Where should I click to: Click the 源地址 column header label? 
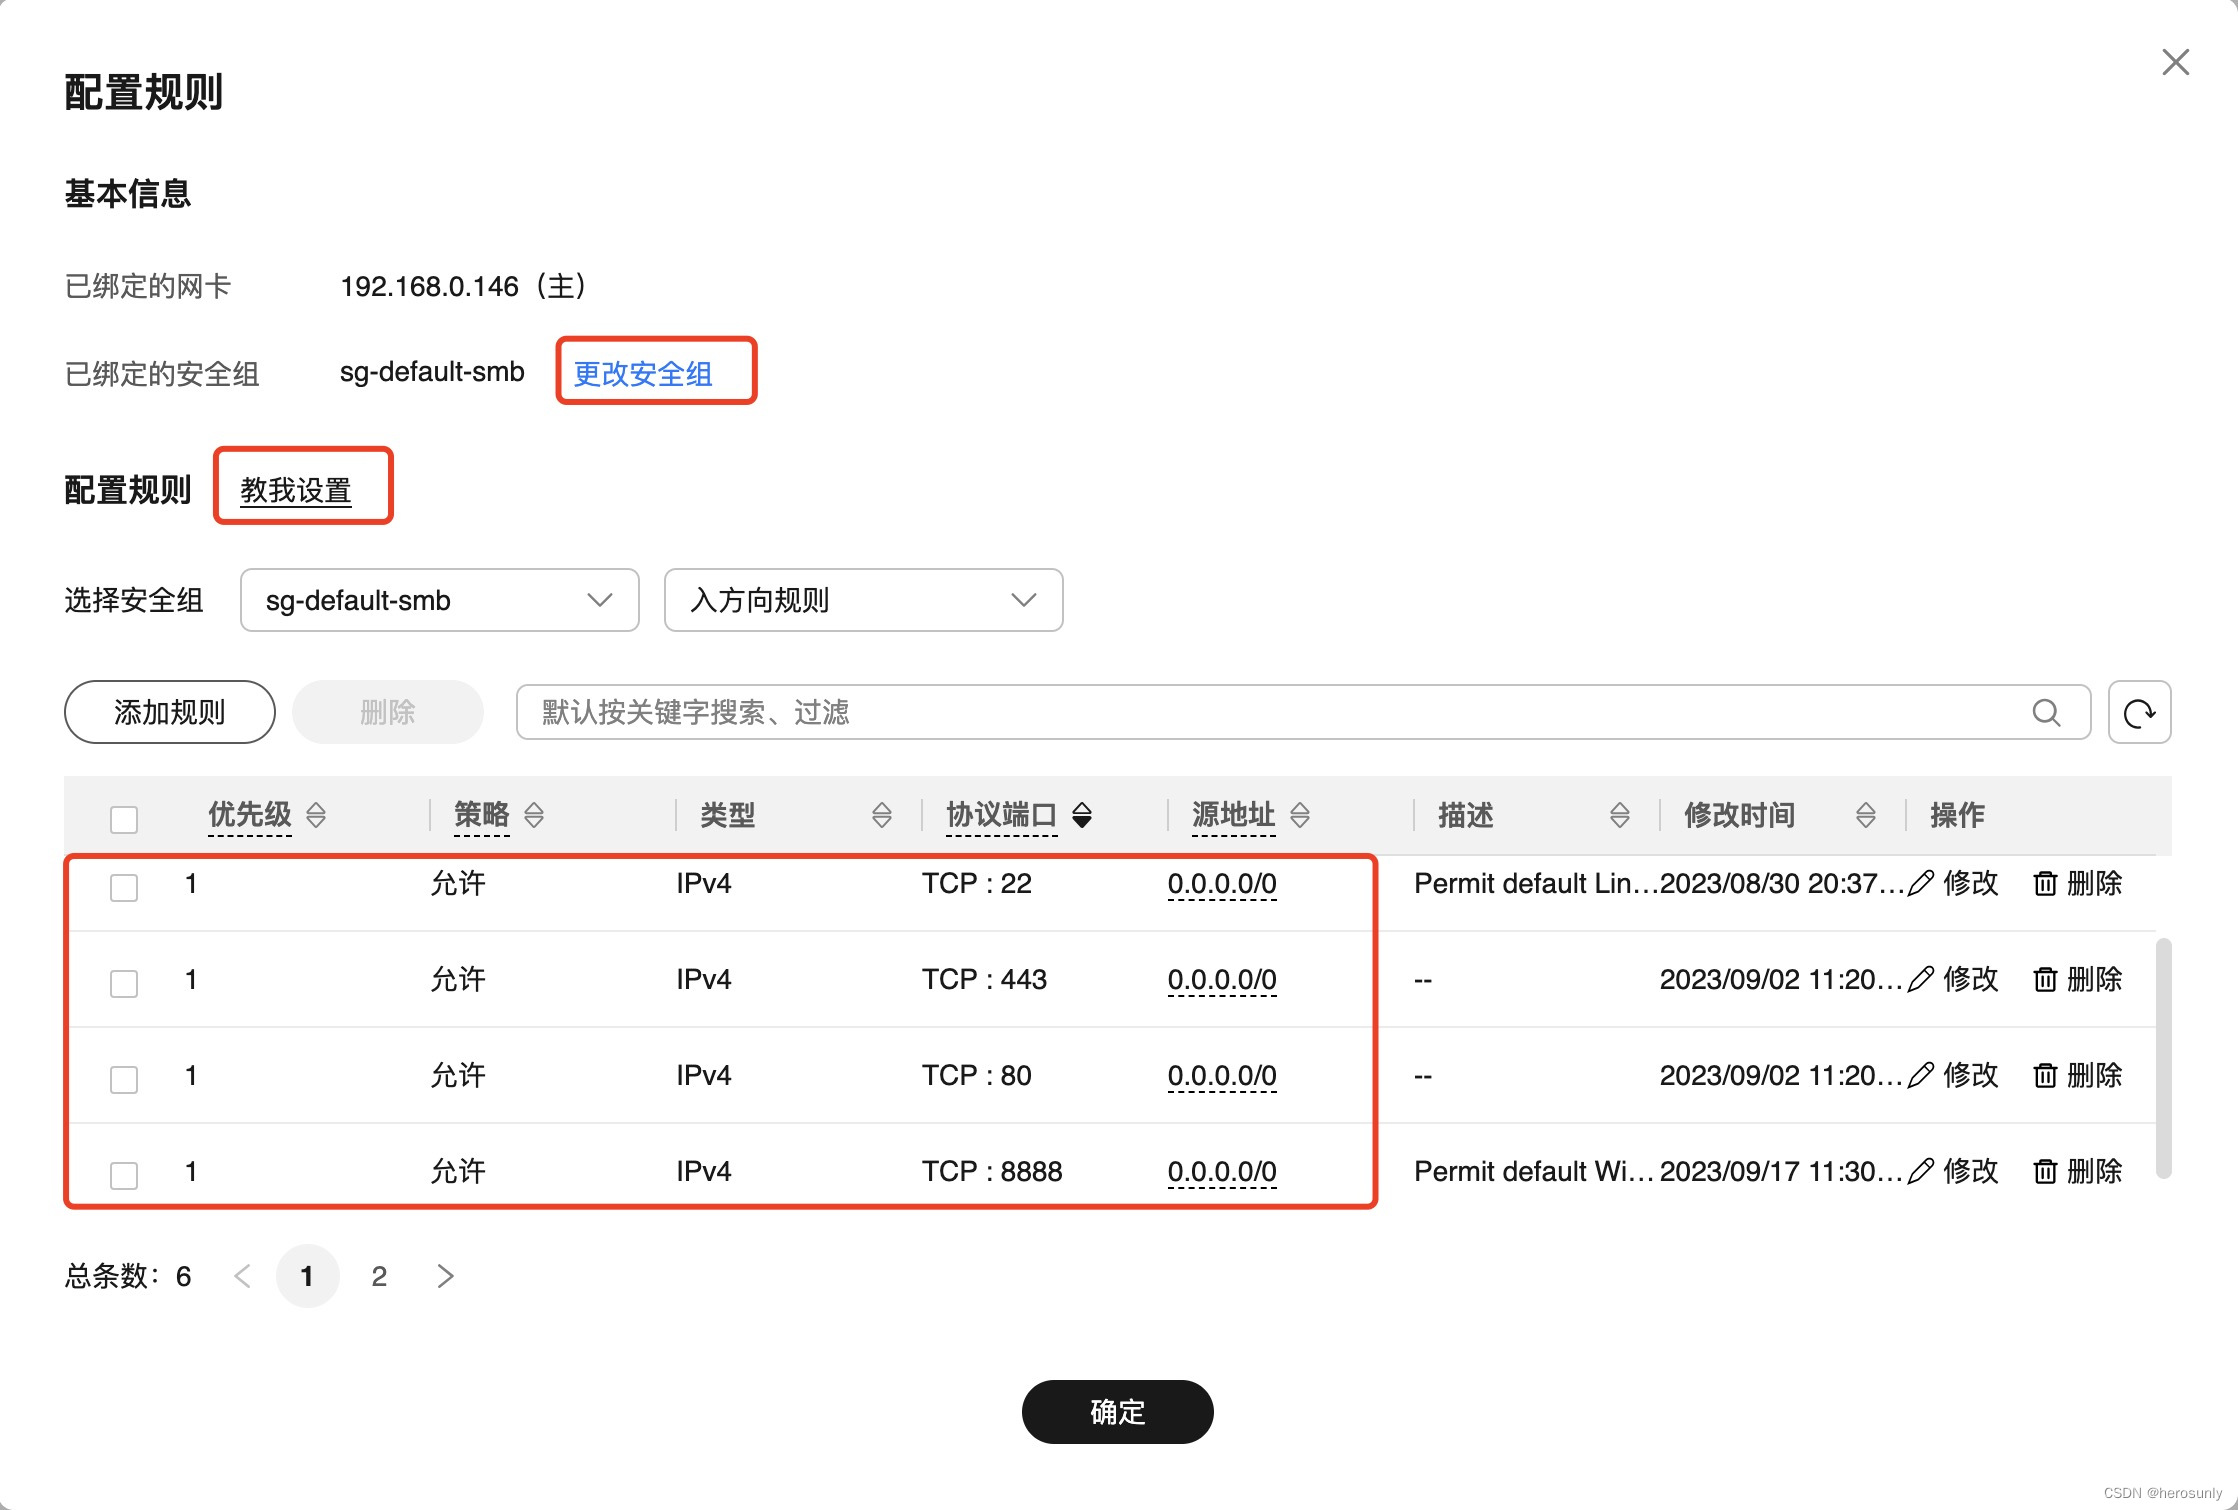click(1234, 815)
